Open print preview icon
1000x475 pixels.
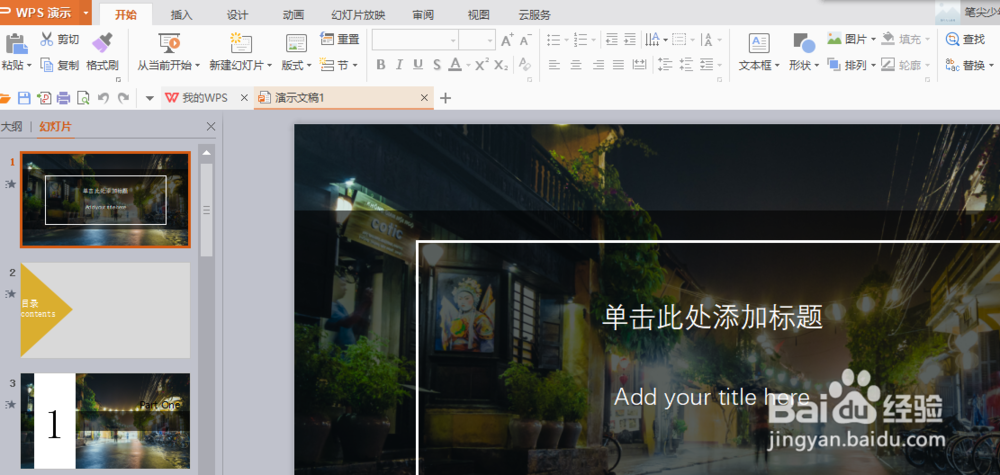click(x=83, y=98)
